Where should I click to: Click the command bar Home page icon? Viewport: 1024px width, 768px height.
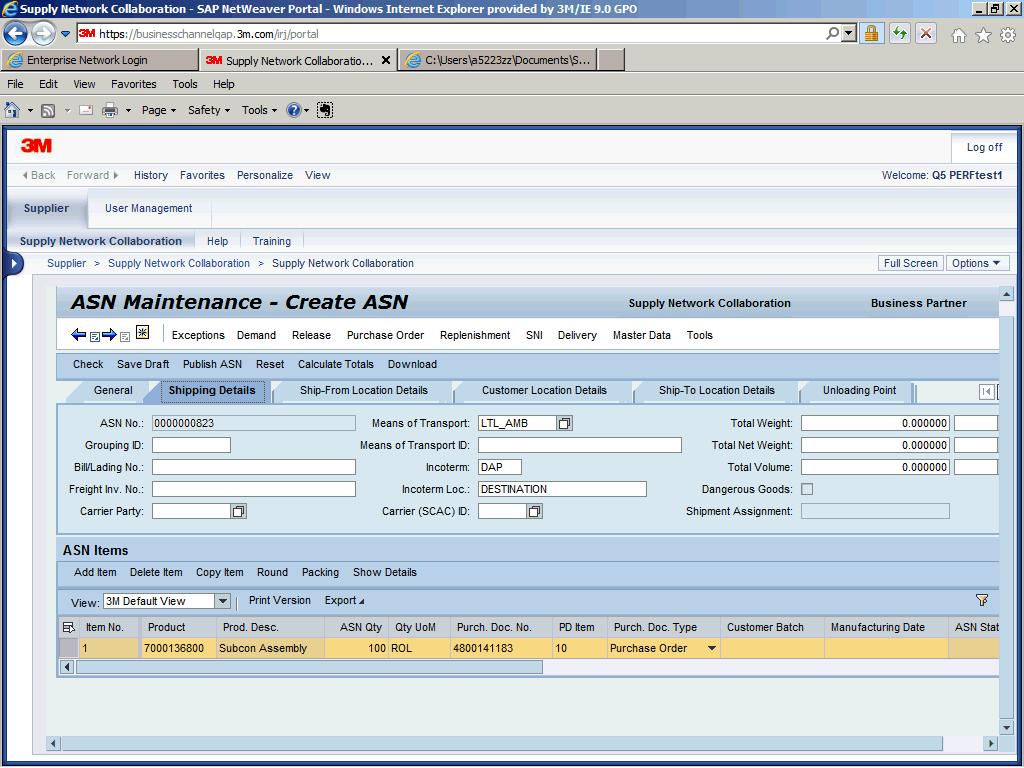click(x=12, y=110)
